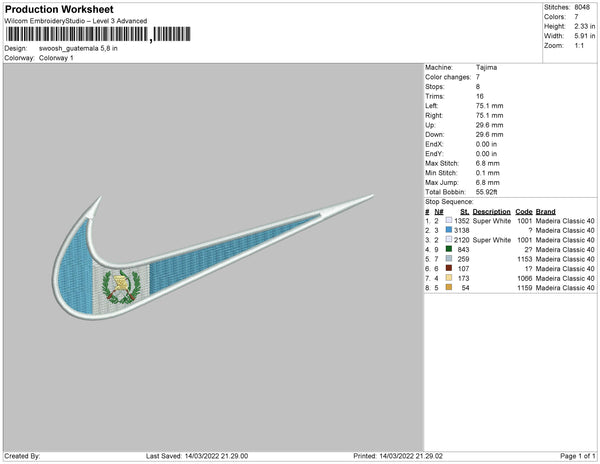Click the "Color changes:" label
The image size is (600, 464).
[x=448, y=77]
